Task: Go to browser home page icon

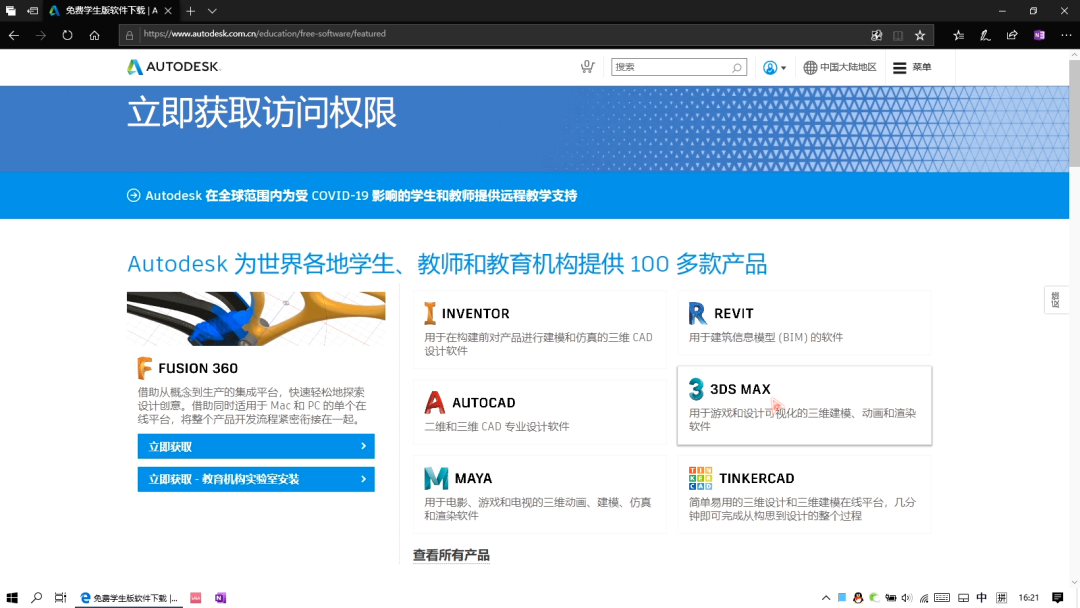Action: pos(94,35)
